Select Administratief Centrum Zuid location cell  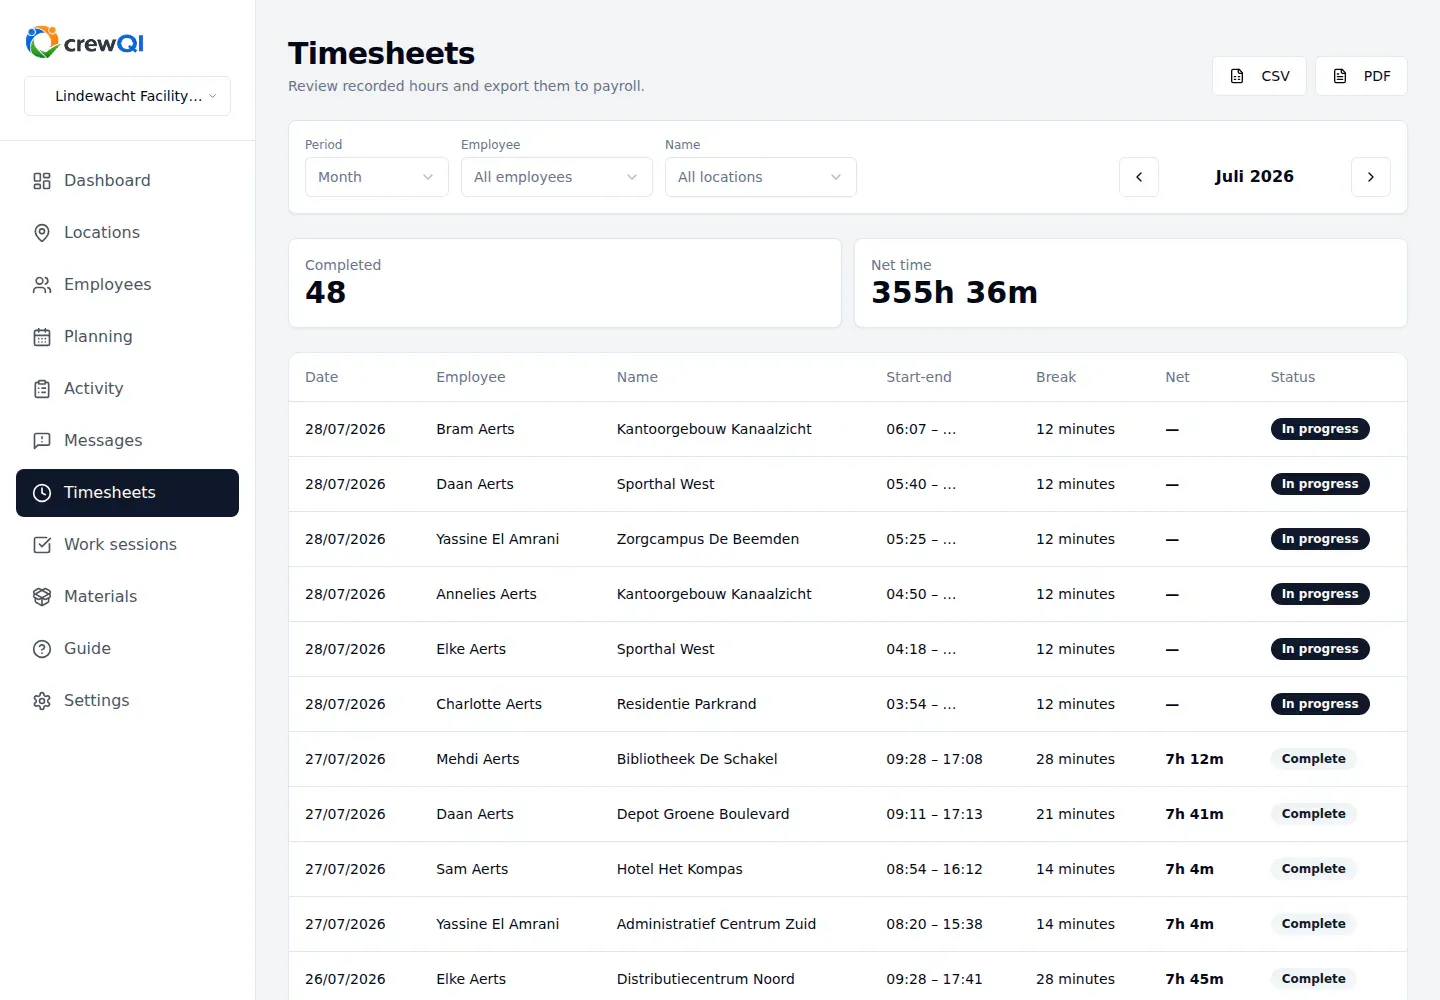click(716, 924)
